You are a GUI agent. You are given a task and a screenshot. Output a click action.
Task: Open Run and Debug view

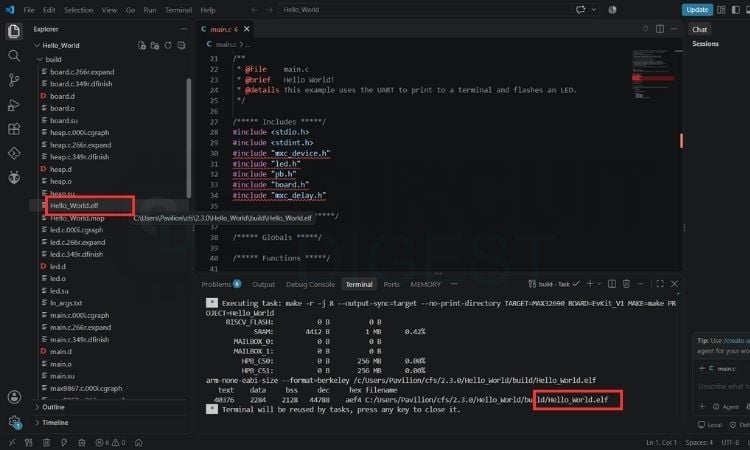click(14, 105)
